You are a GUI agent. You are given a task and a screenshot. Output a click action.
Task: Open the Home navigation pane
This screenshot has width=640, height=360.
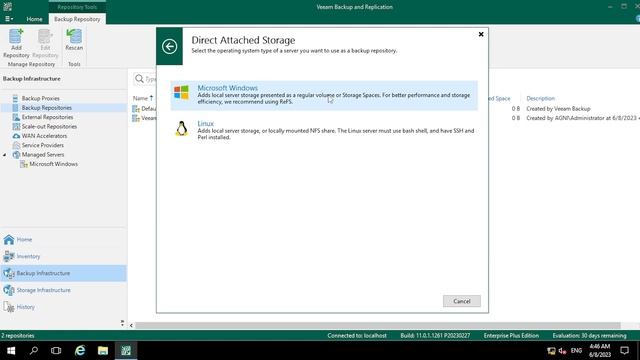(x=63, y=240)
